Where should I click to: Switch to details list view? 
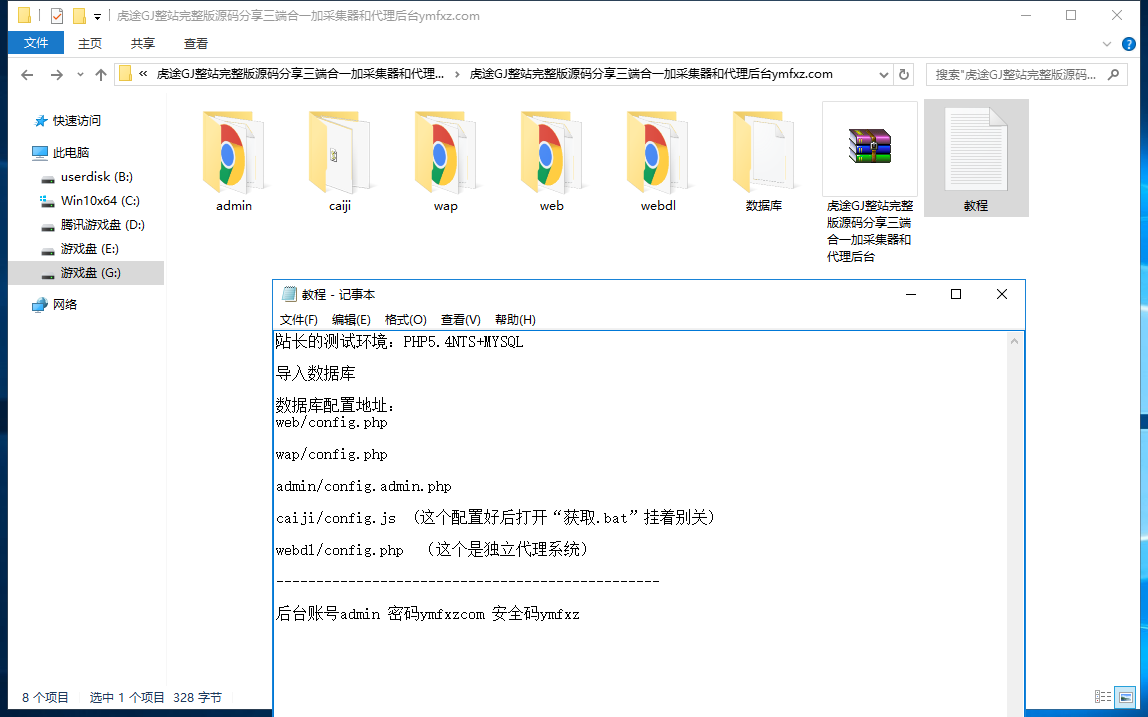[1103, 697]
